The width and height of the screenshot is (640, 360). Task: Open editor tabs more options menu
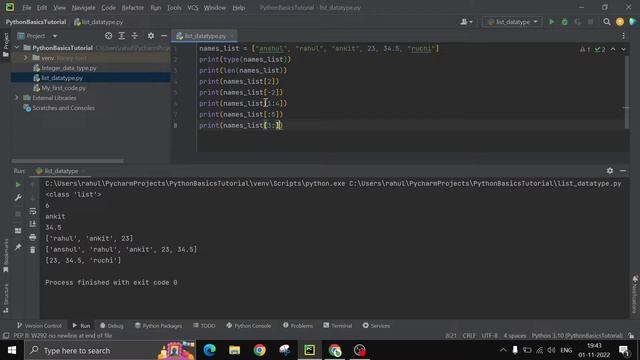pyautogui.click(x=623, y=36)
